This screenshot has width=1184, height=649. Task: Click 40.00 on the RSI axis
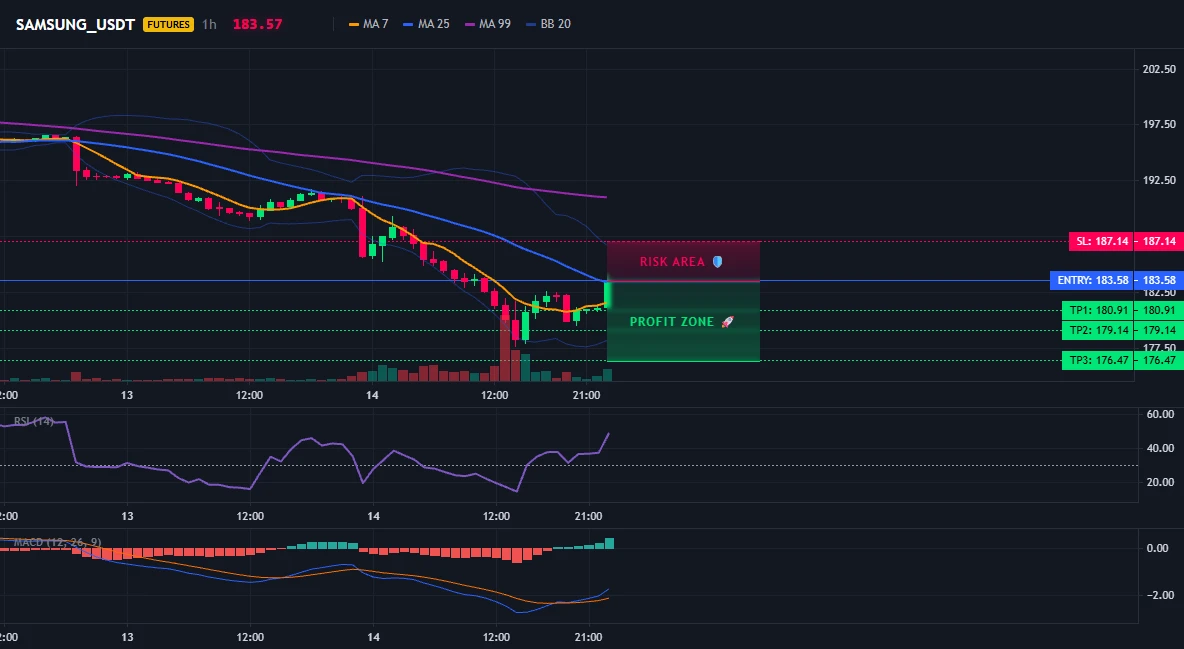1160,448
